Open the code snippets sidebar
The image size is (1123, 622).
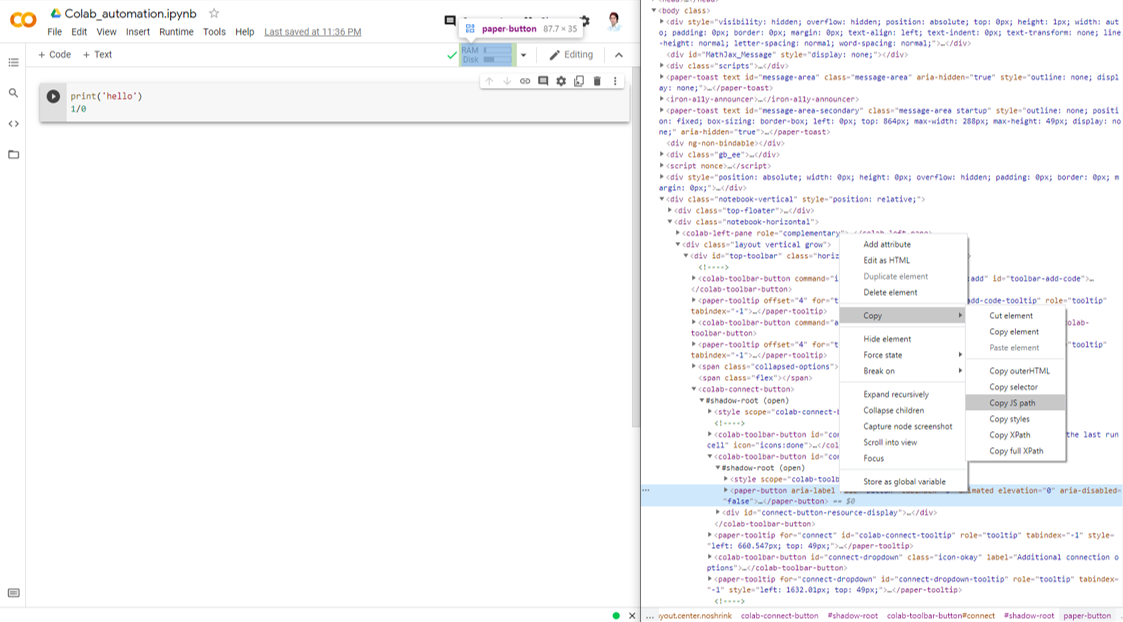13,124
